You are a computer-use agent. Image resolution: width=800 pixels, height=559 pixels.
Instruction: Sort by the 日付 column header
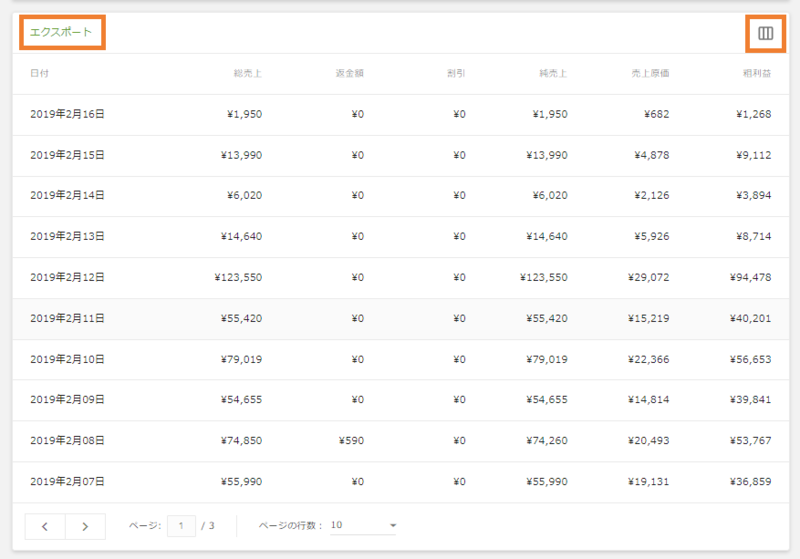tap(40, 74)
